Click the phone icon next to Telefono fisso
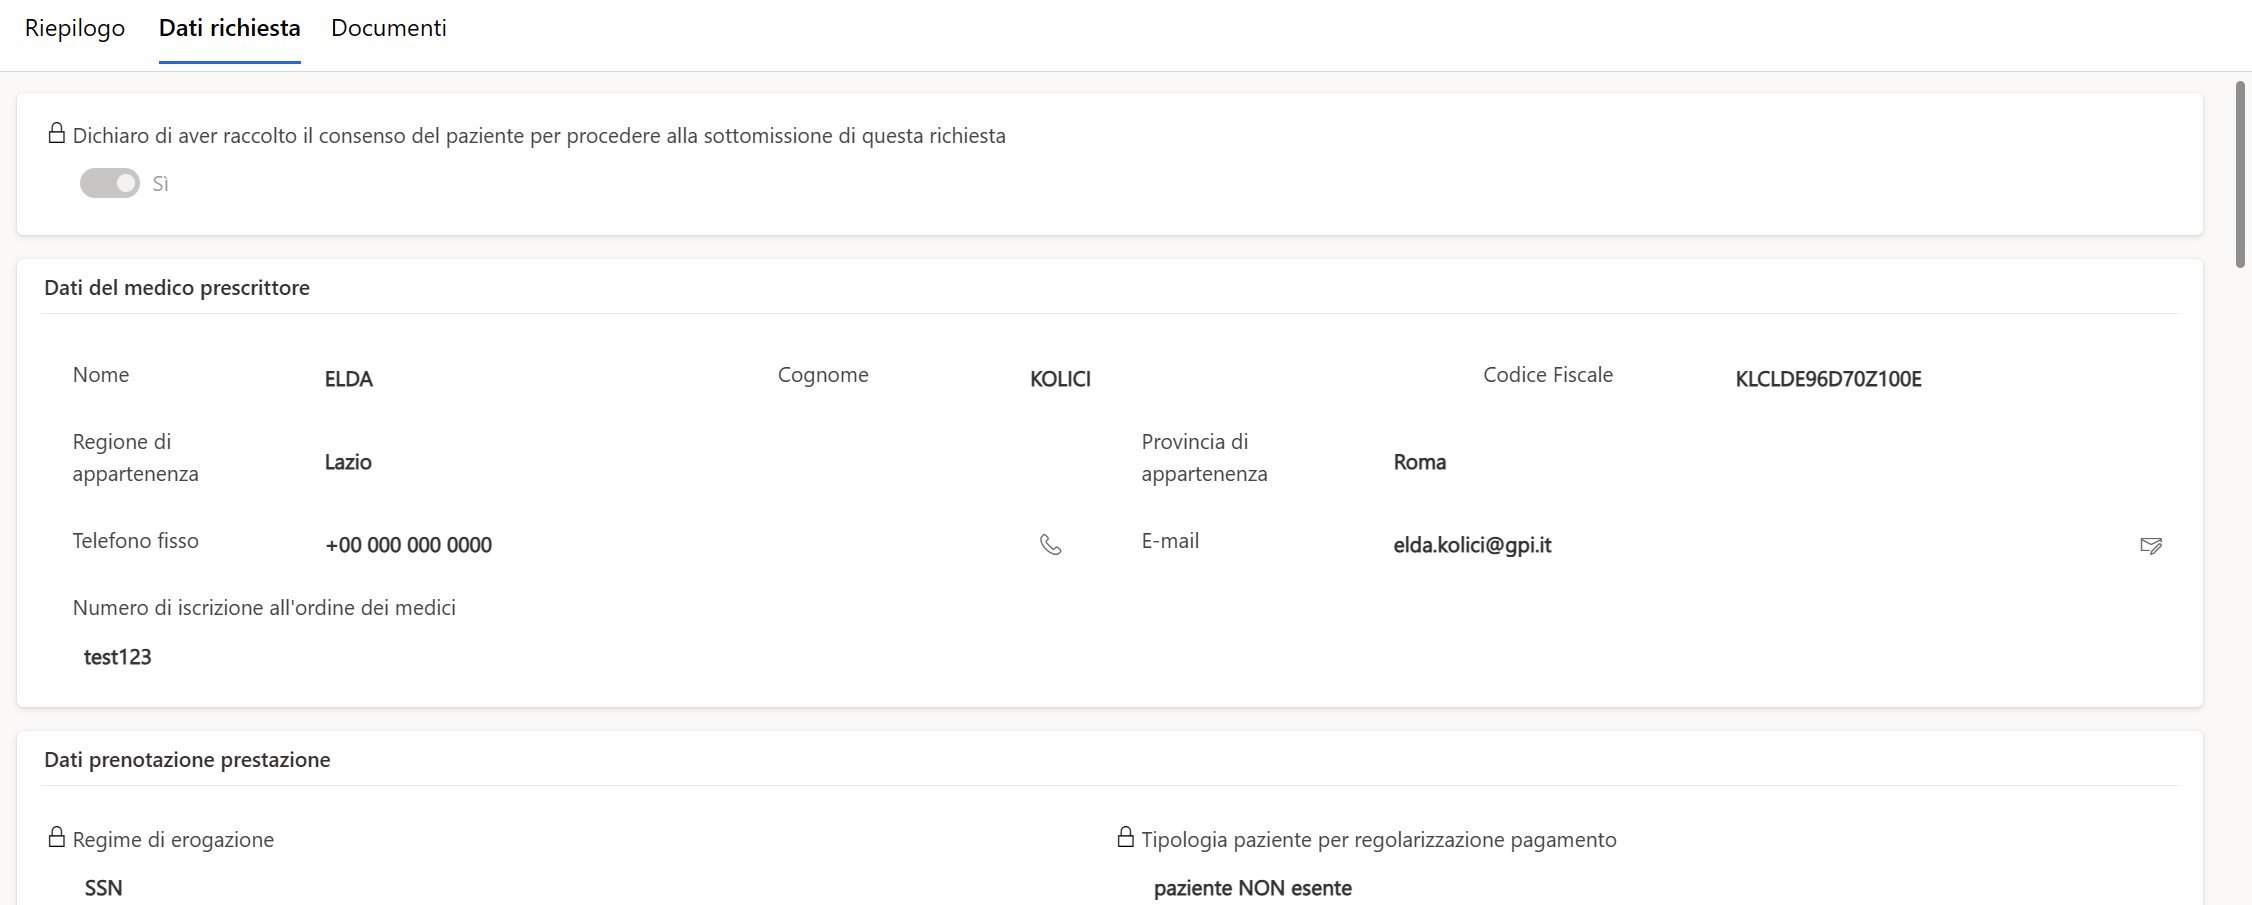 coord(1050,545)
